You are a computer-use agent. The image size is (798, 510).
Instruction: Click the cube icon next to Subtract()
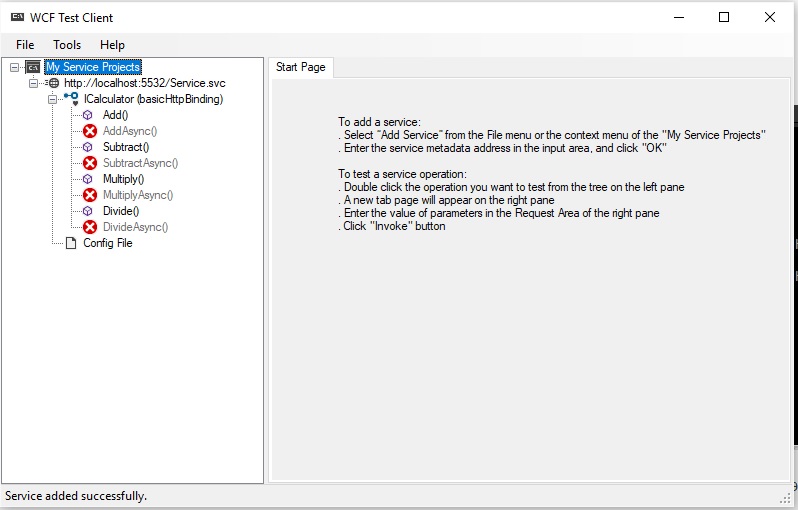coord(88,147)
